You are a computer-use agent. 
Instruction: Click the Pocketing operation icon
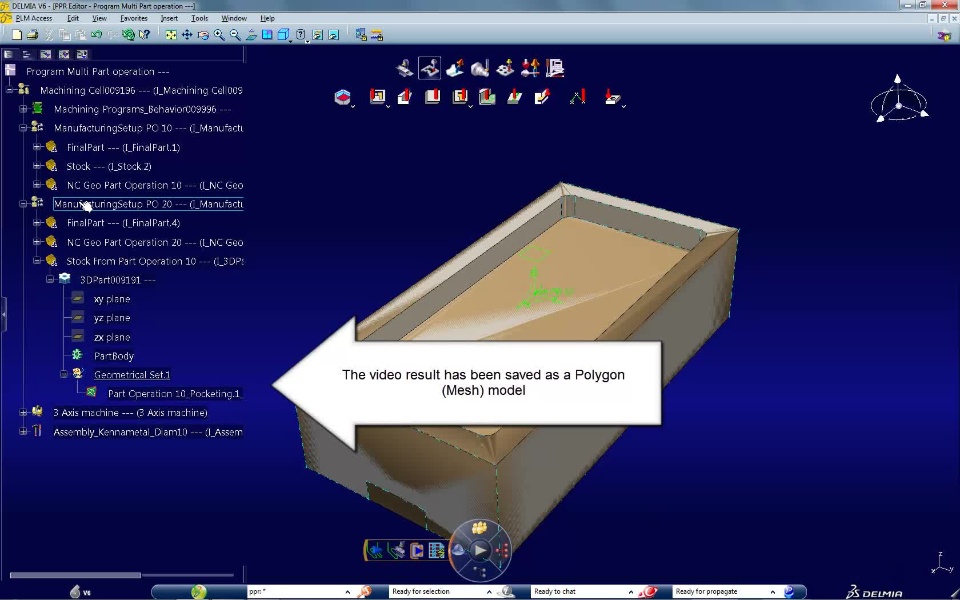click(377, 96)
